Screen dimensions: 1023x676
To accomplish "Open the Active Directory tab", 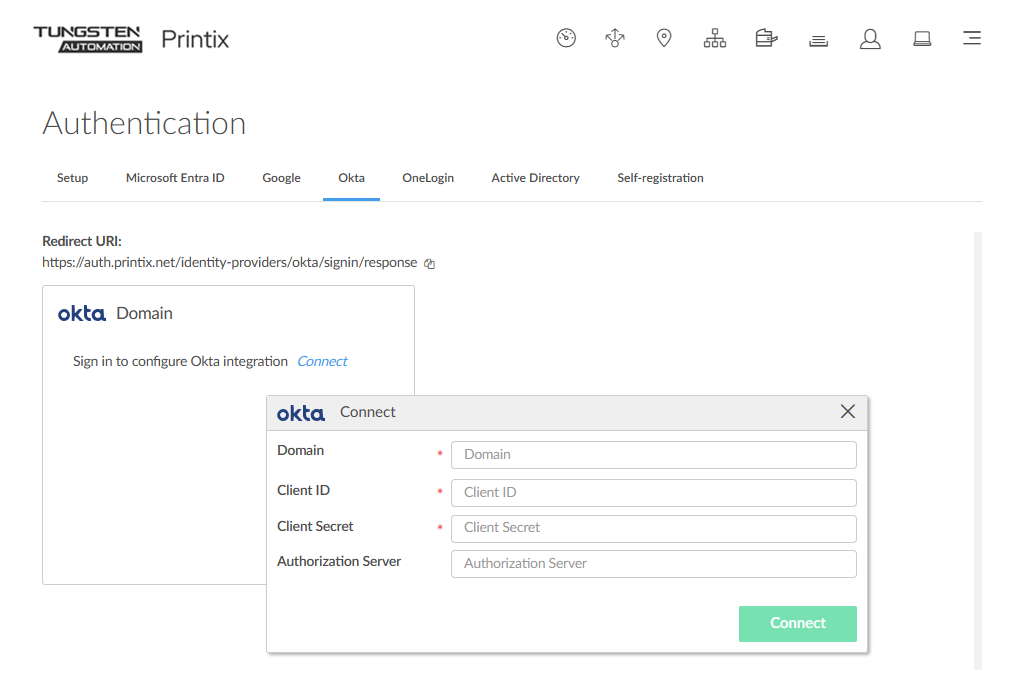I will pos(535,178).
